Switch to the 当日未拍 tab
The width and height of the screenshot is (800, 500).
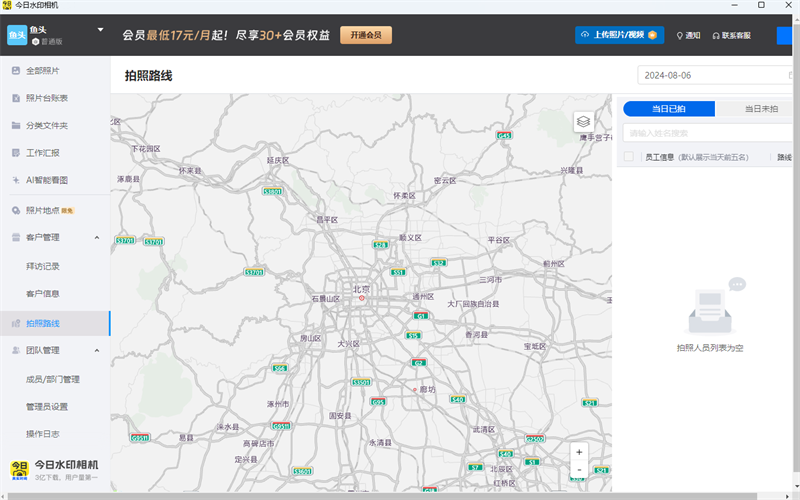point(761,109)
